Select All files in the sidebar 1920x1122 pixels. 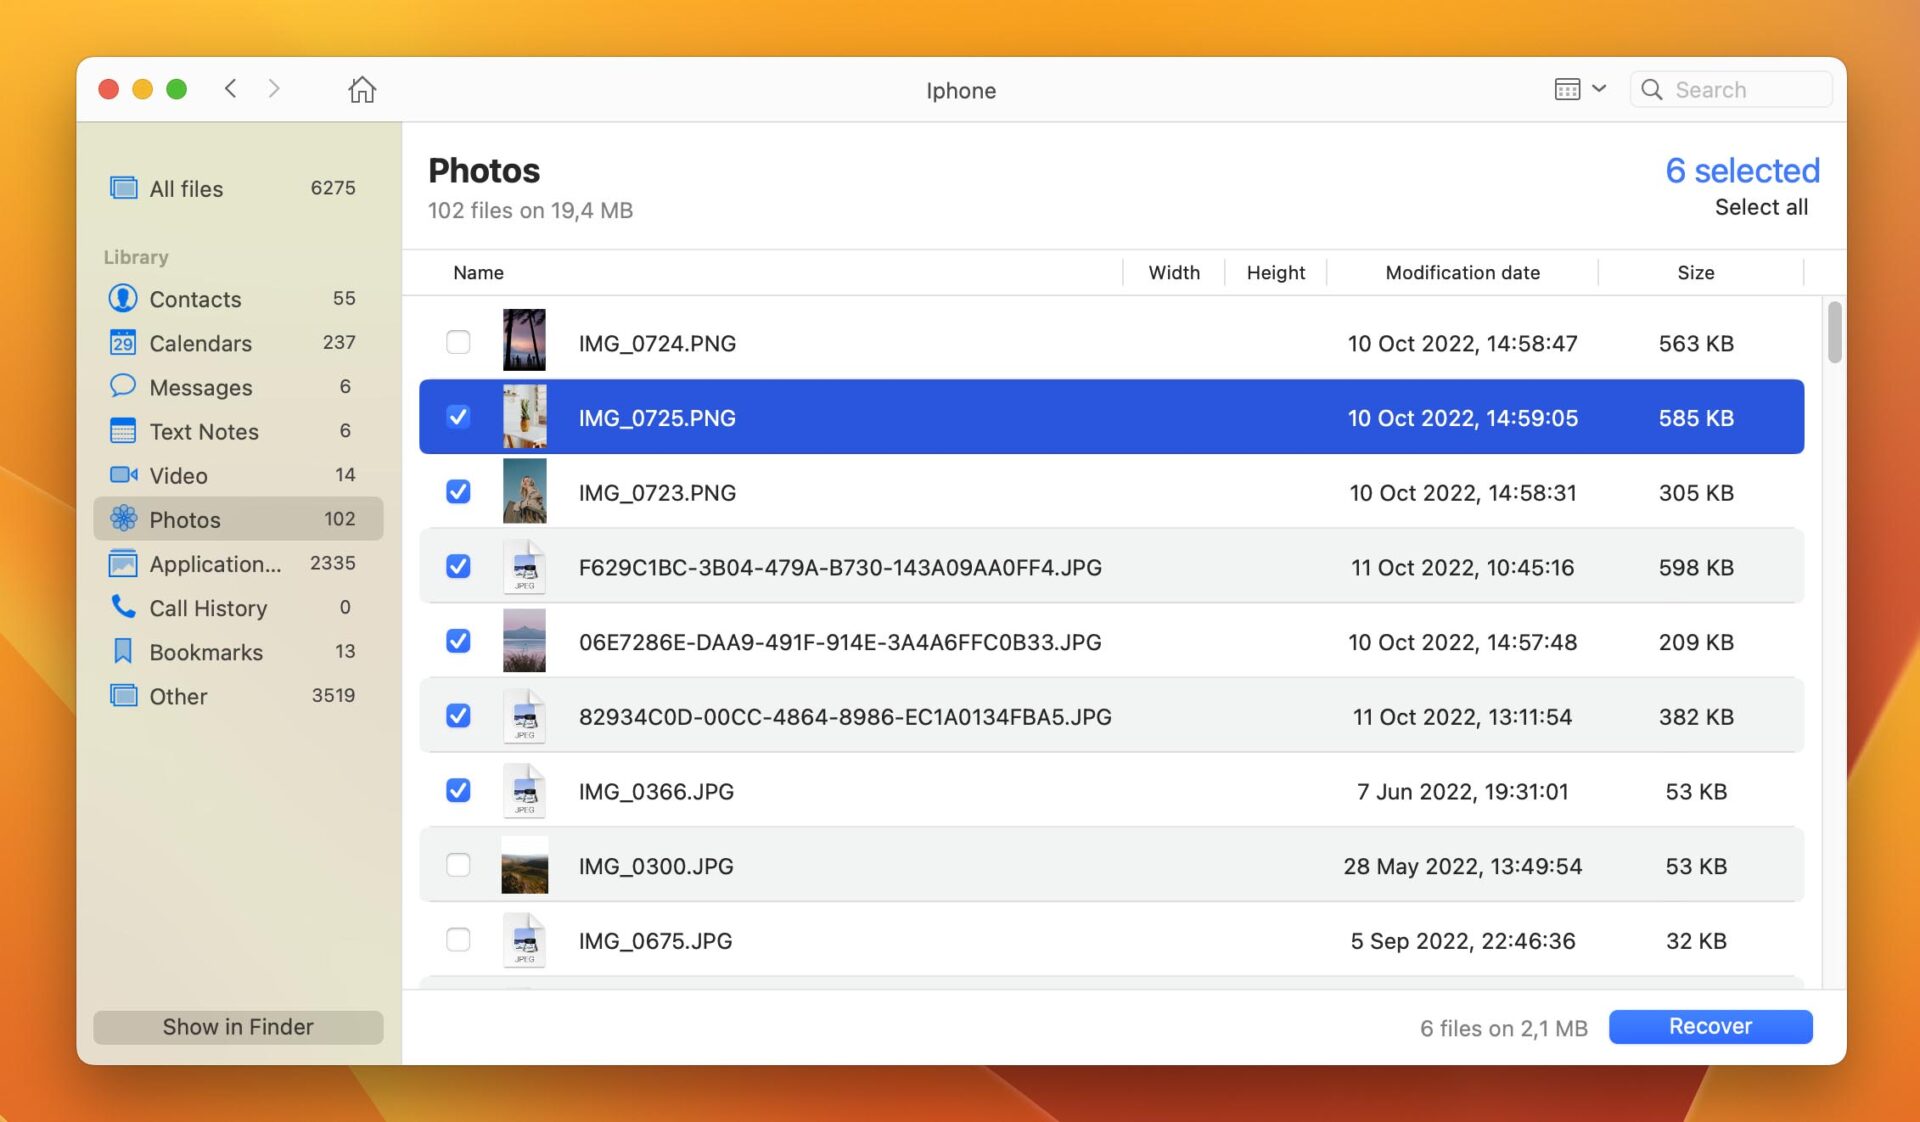[186, 188]
